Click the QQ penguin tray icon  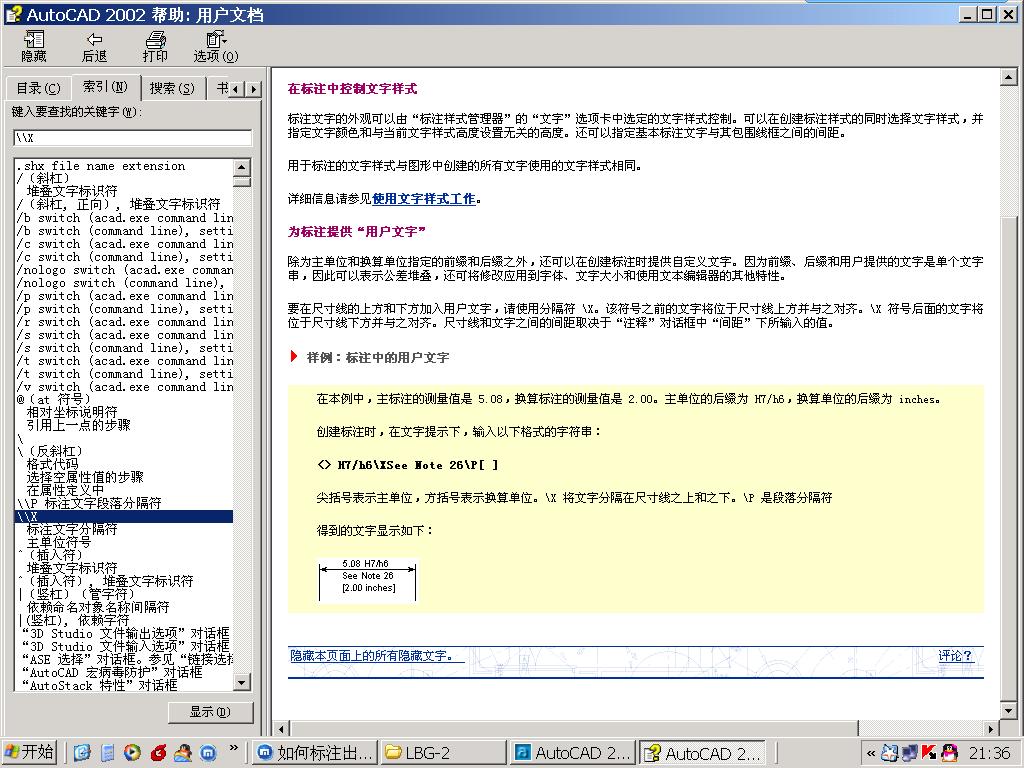point(949,753)
